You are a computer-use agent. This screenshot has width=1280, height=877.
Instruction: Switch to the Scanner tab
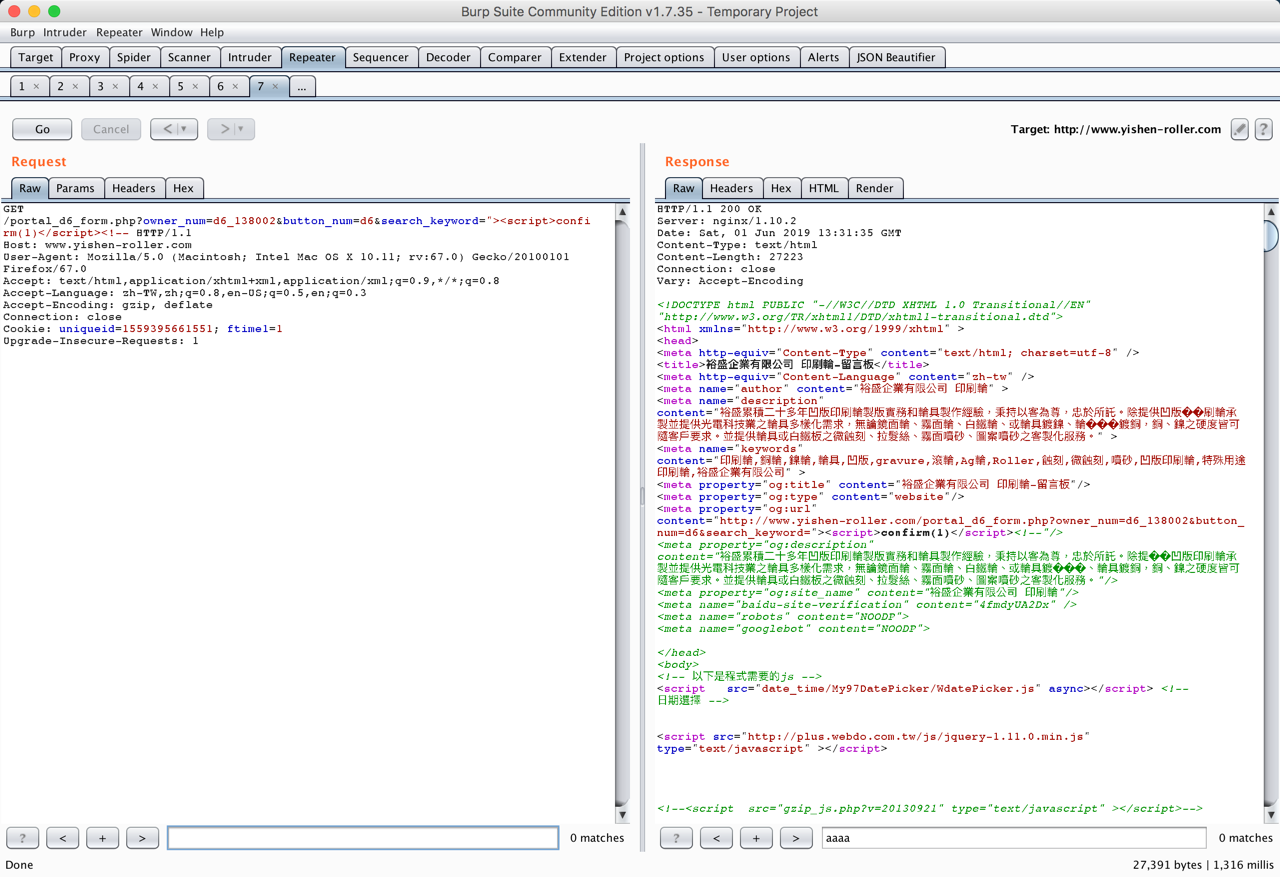pos(189,57)
